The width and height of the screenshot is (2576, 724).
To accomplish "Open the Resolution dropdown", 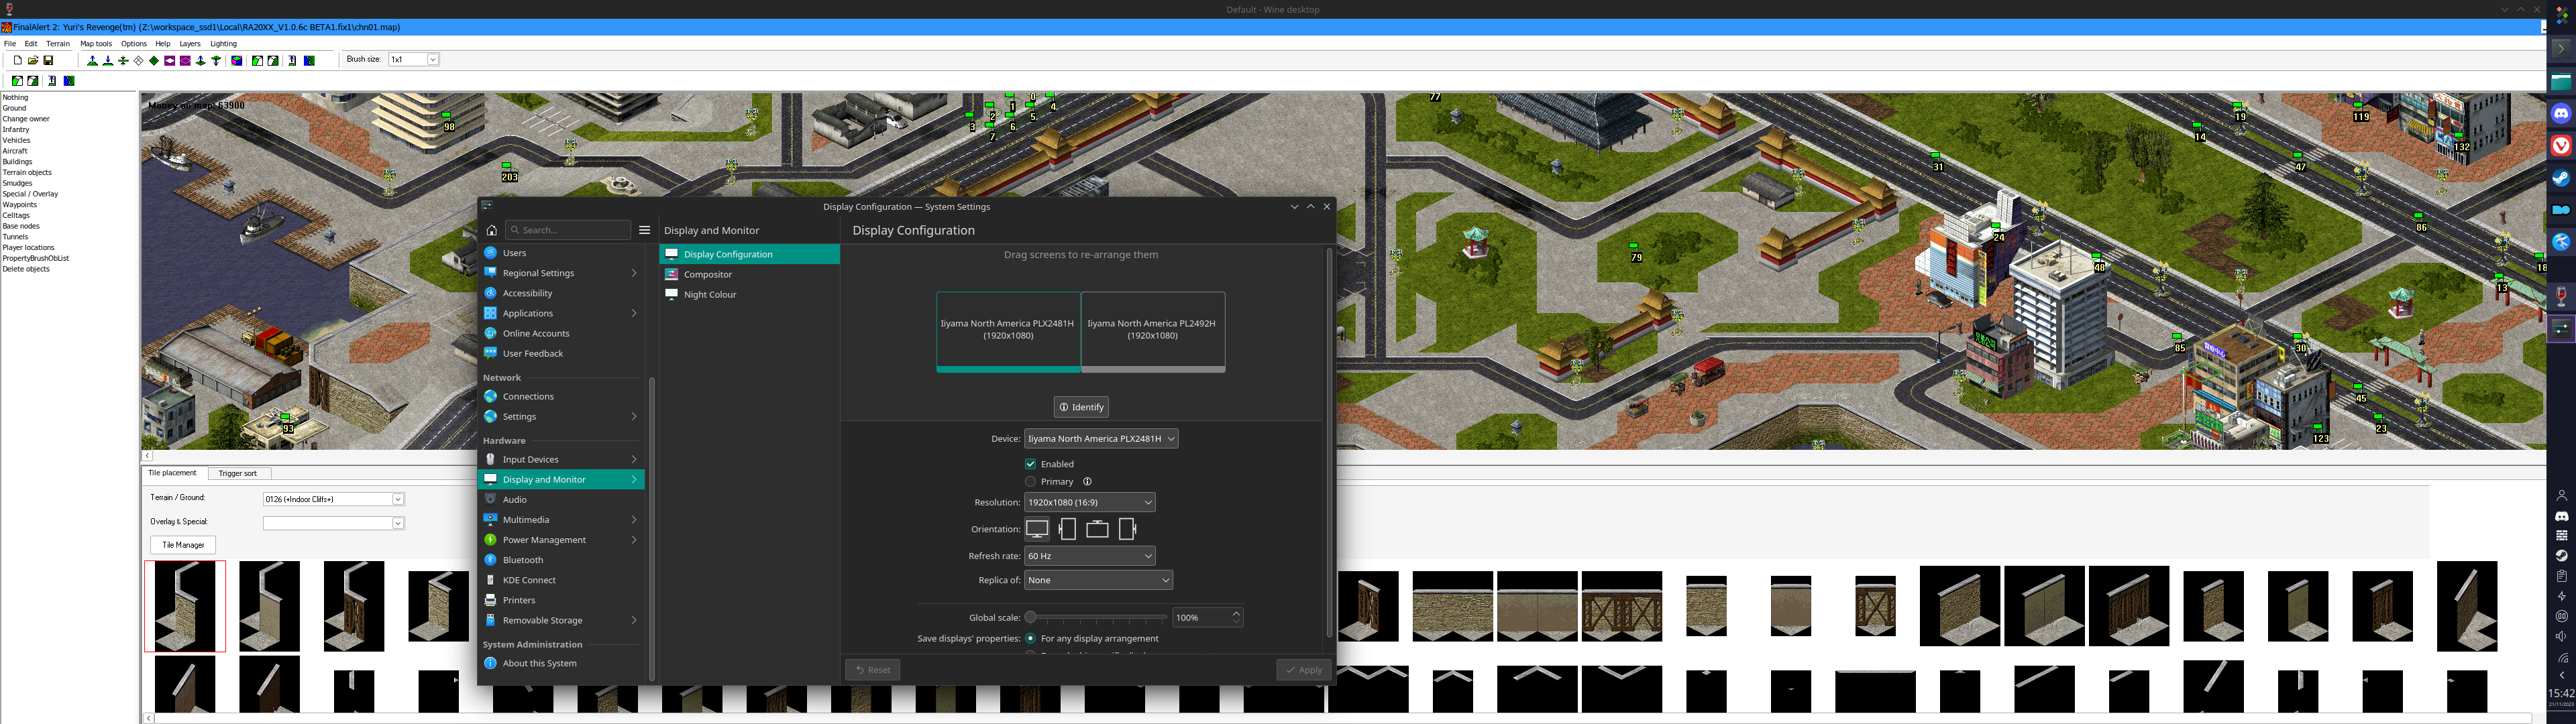I will coord(1089,502).
